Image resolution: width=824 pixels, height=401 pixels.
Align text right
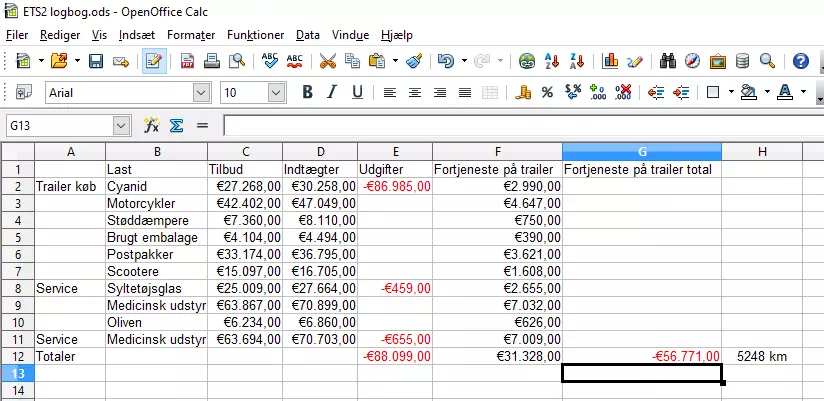coord(440,92)
